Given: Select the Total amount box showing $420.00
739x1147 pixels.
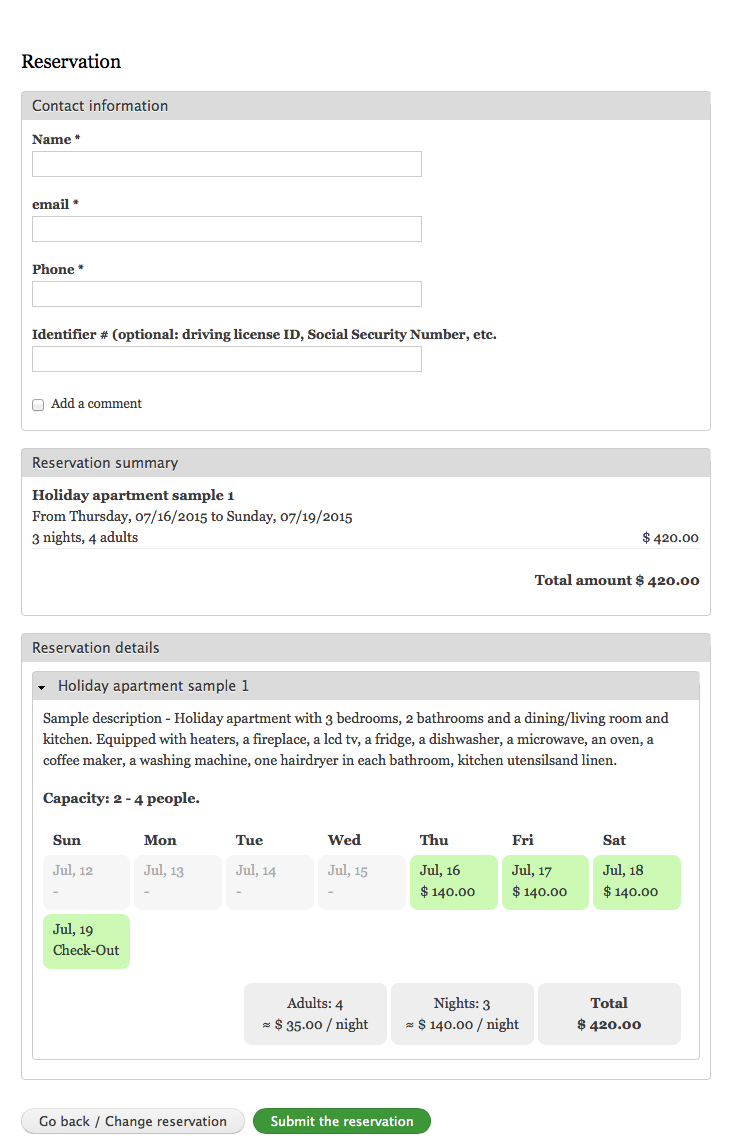Looking at the screenshot, I should 609,1013.
